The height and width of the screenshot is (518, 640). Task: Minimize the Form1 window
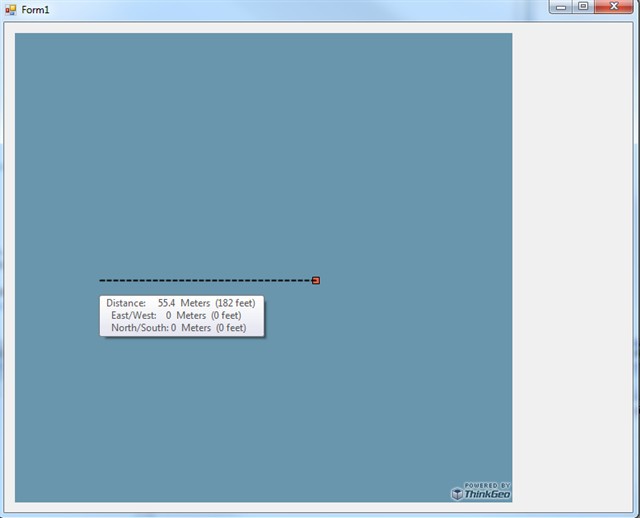click(x=561, y=7)
